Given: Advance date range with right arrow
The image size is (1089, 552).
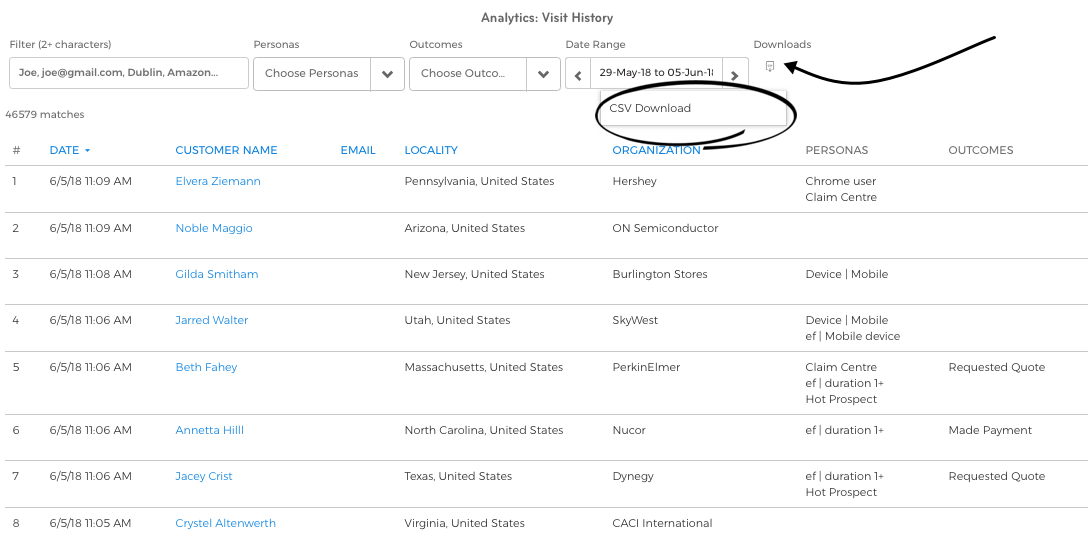Looking at the screenshot, I should 734,75.
